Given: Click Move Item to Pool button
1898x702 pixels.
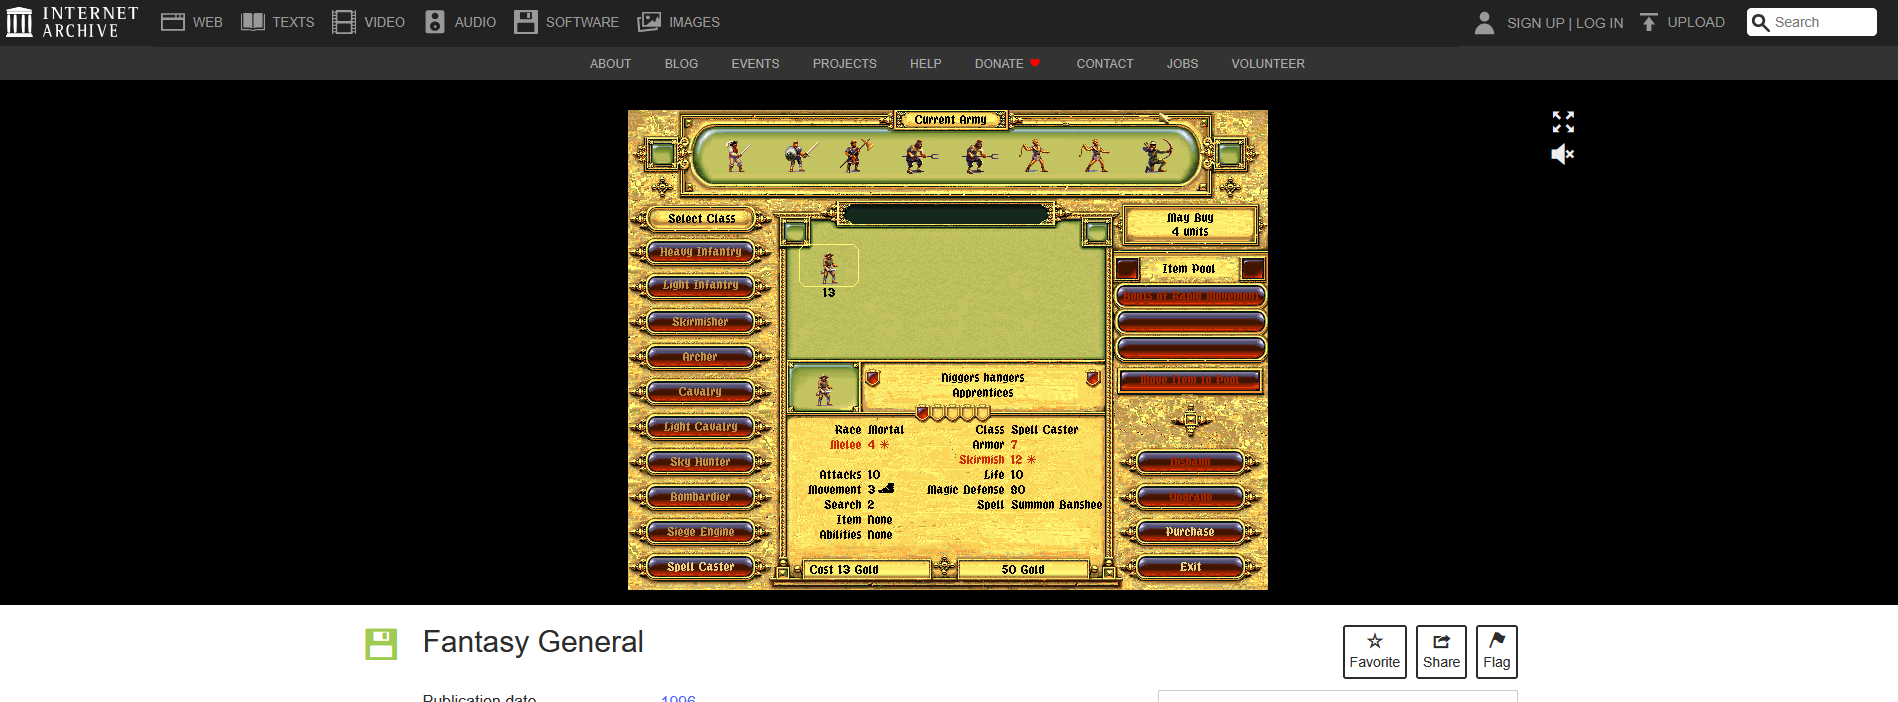Looking at the screenshot, I should click(x=1190, y=381).
